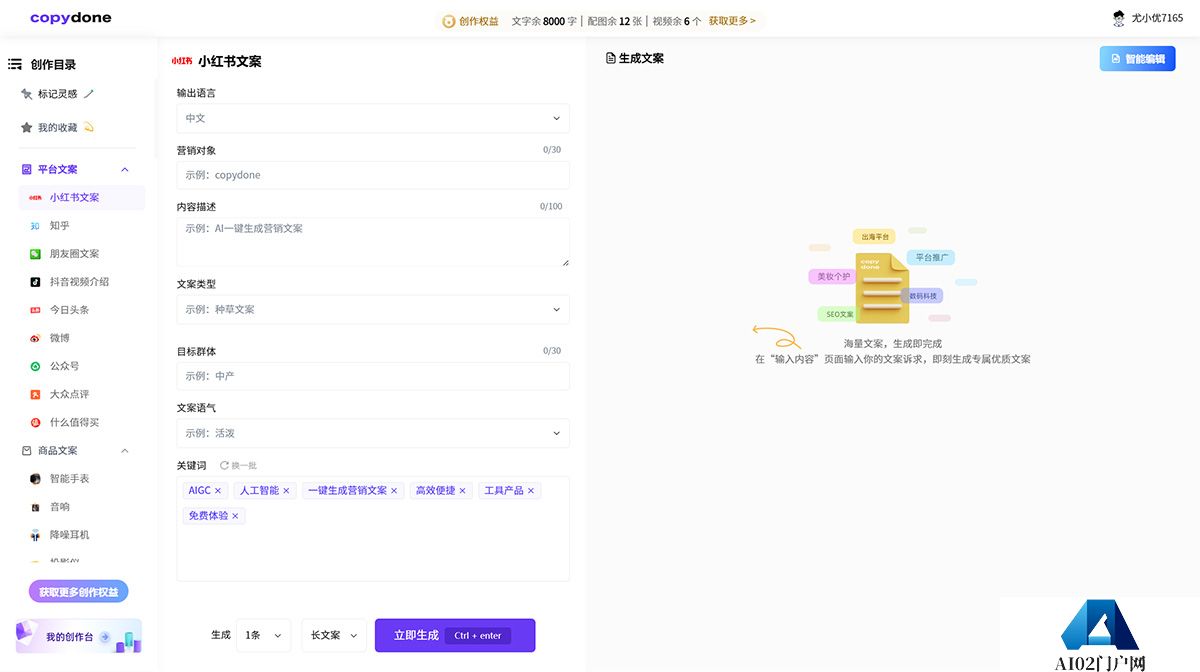Click the 智能手表 product icon

[x=35, y=478]
